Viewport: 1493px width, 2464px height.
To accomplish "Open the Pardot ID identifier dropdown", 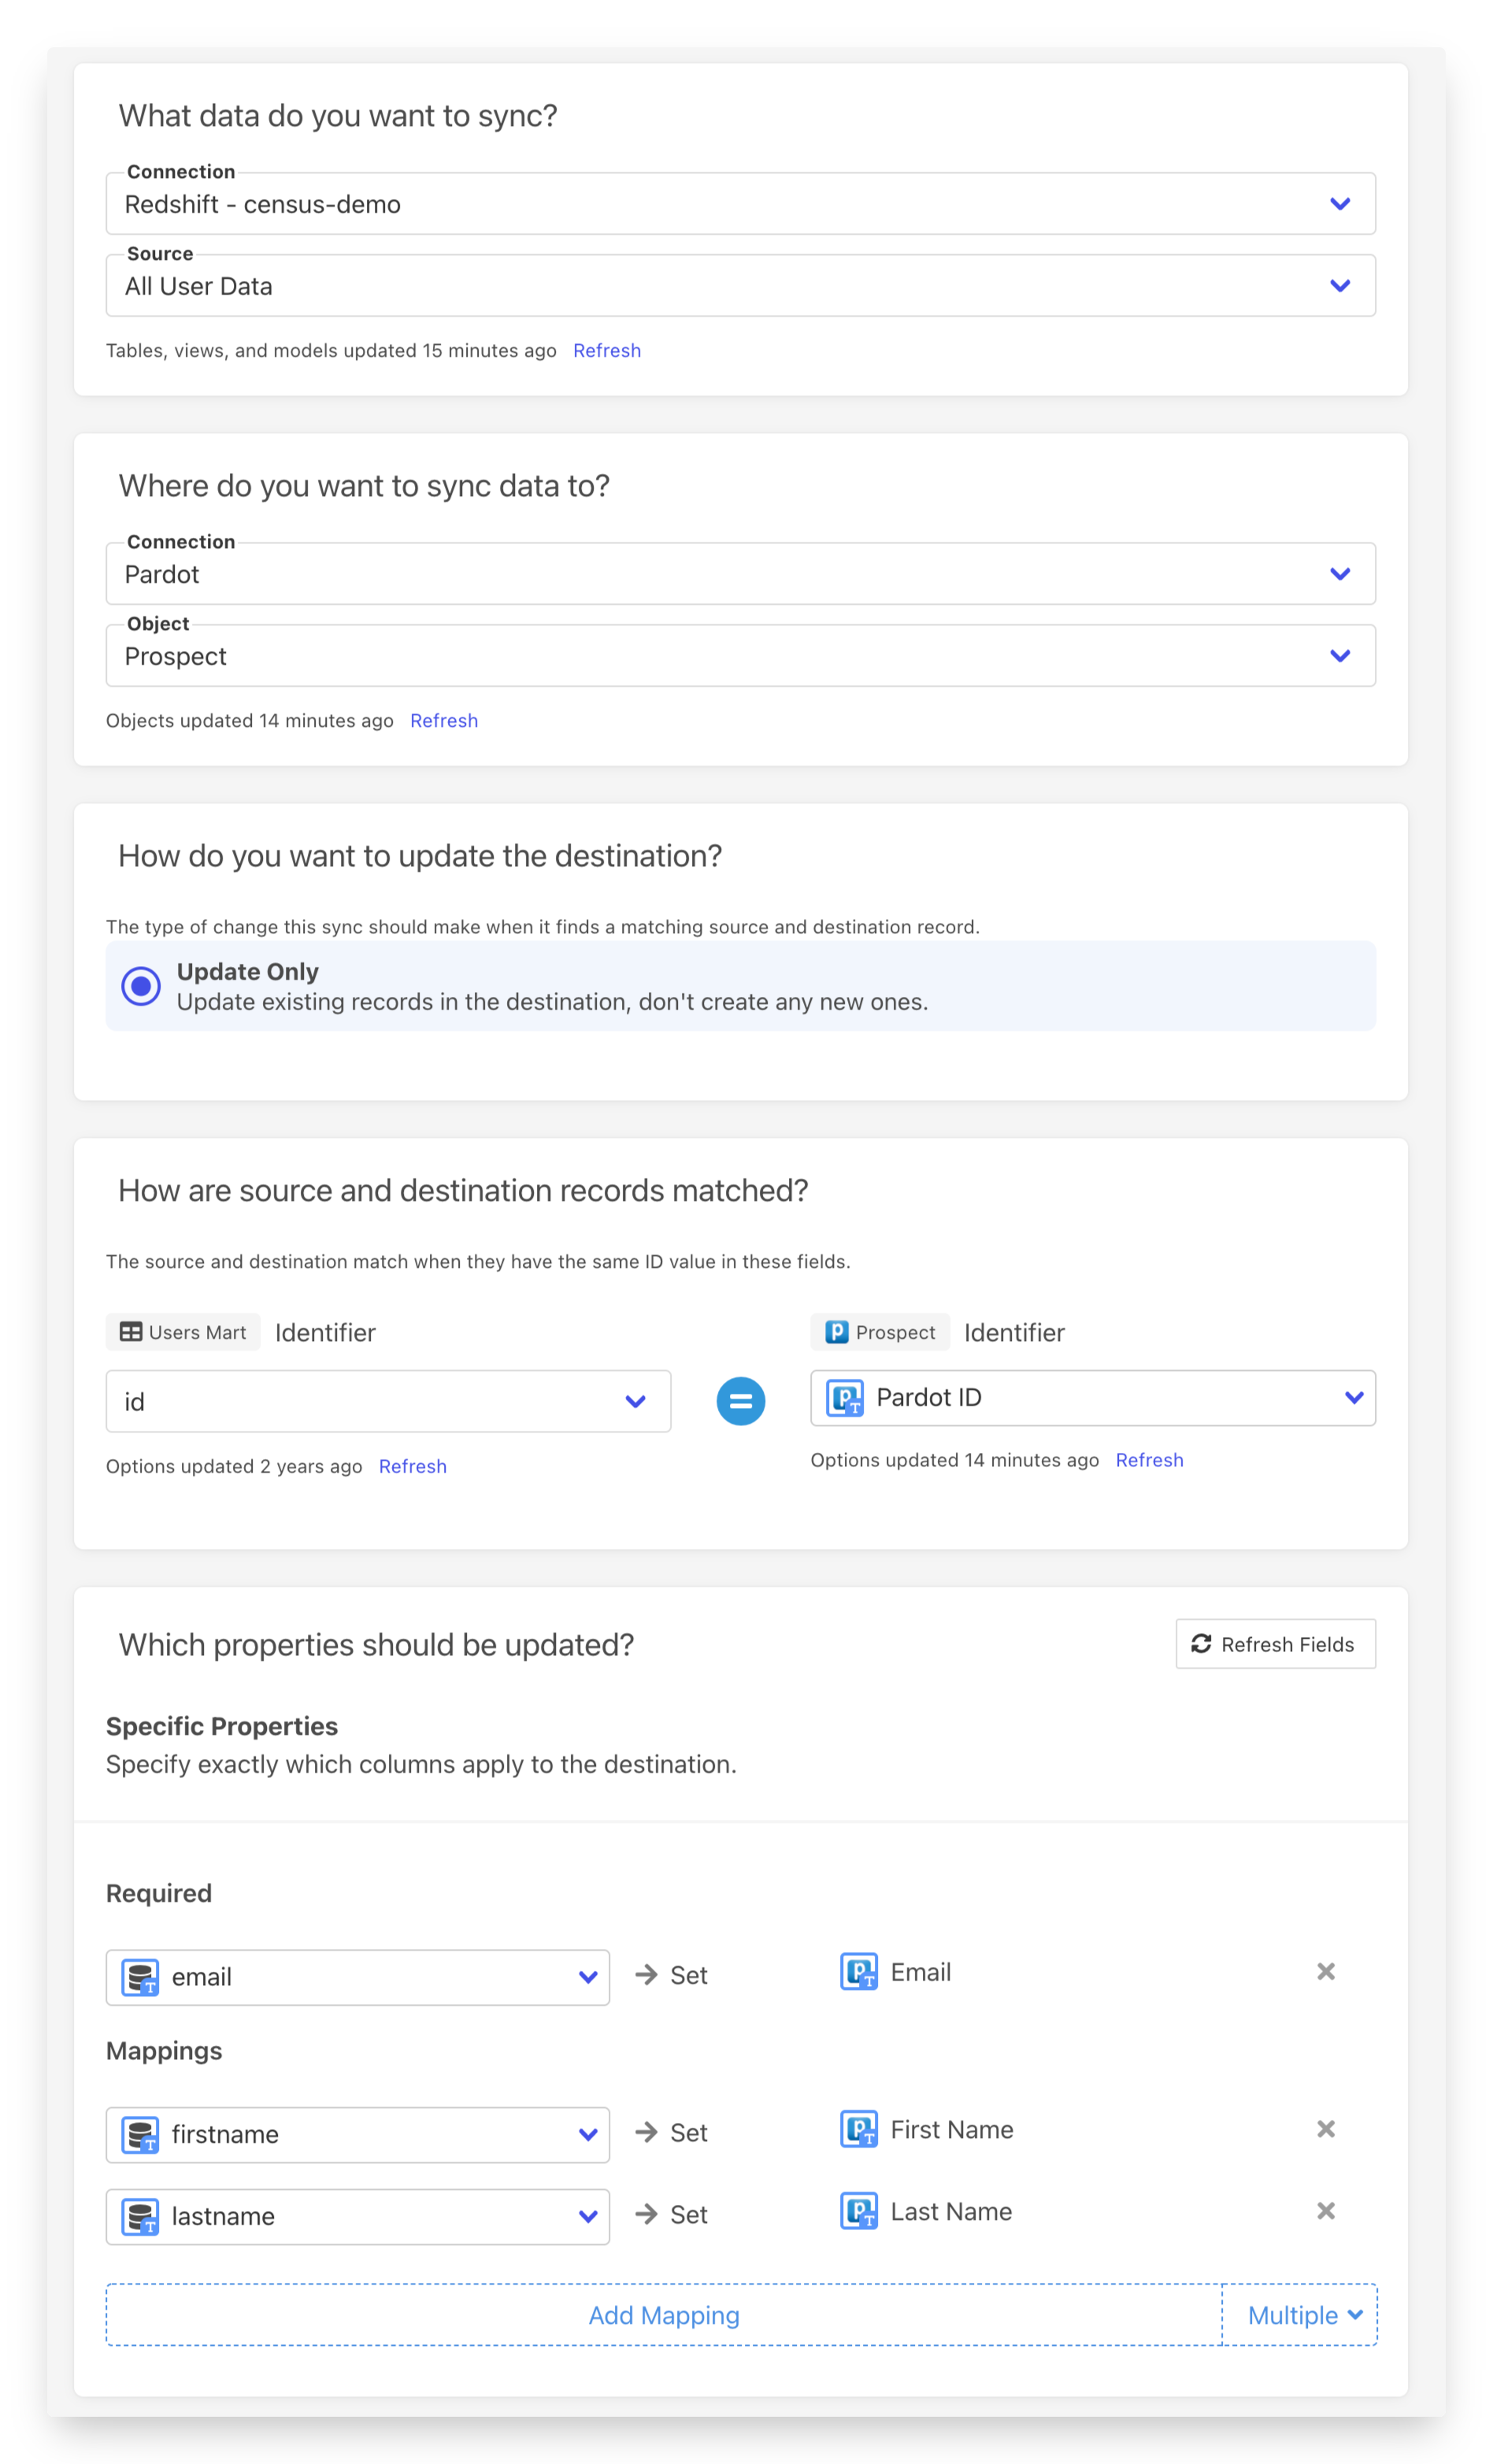I will pyautogui.click(x=1092, y=1398).
